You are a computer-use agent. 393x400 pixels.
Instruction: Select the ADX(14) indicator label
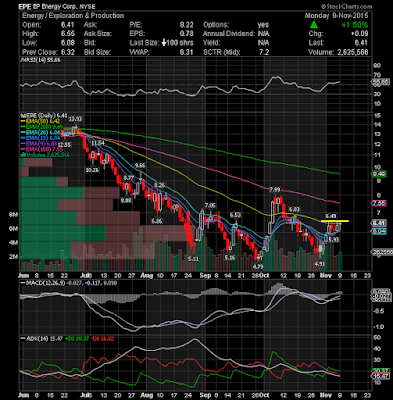(35, 339)
